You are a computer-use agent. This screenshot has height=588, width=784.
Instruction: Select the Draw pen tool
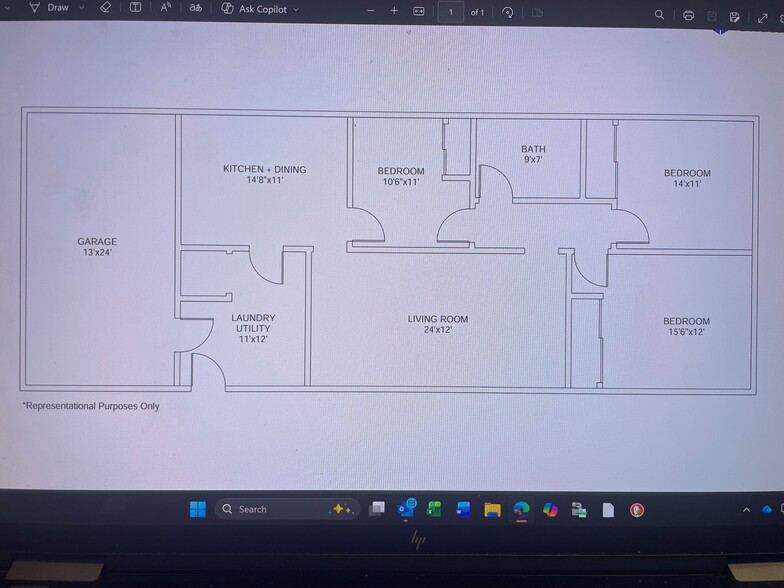coord(50,8)
